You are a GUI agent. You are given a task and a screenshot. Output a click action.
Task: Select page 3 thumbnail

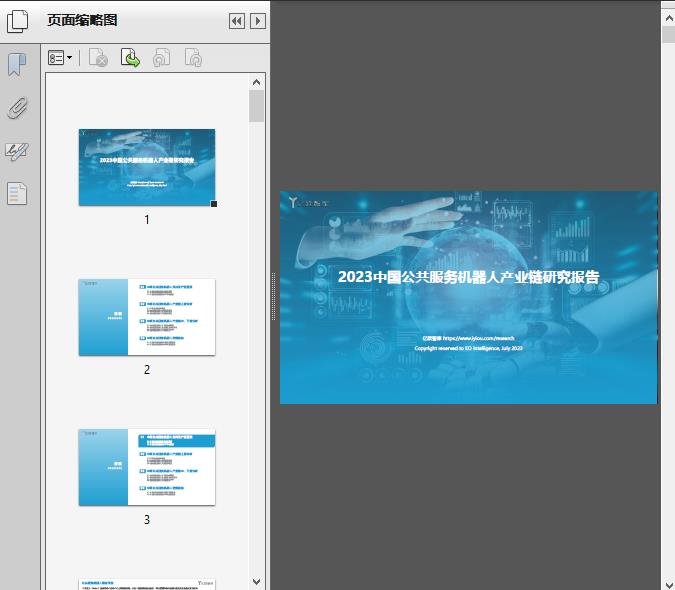point(147,467)
